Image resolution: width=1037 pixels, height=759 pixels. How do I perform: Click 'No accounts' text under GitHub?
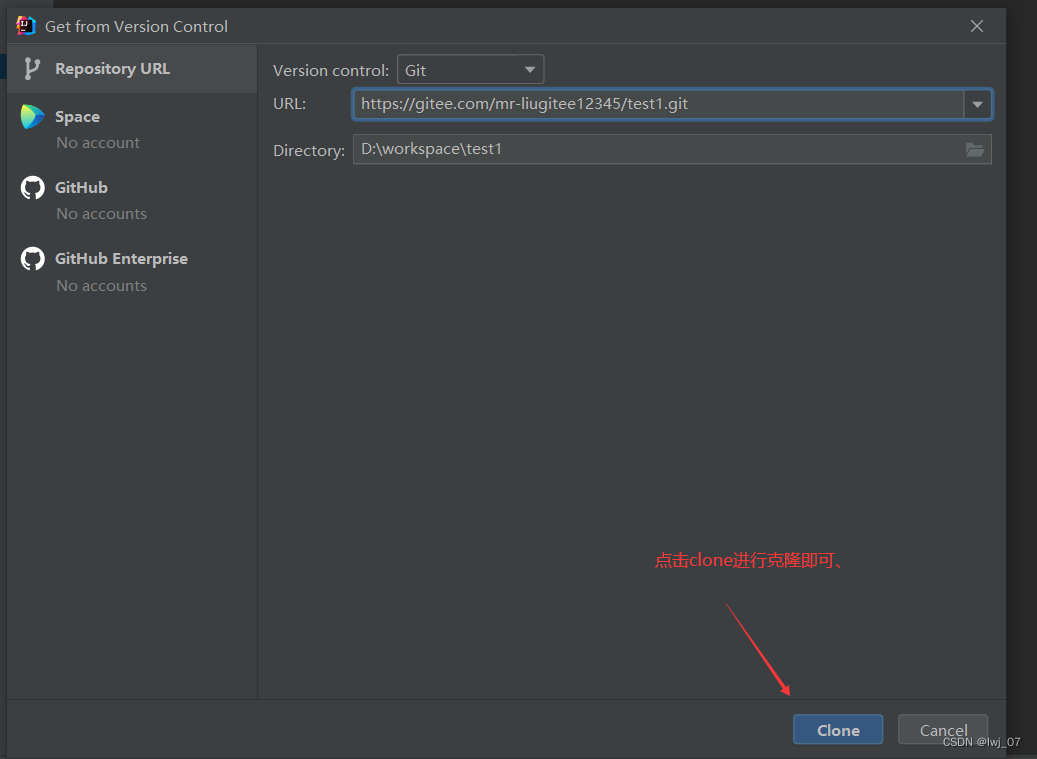pos(101,214)
